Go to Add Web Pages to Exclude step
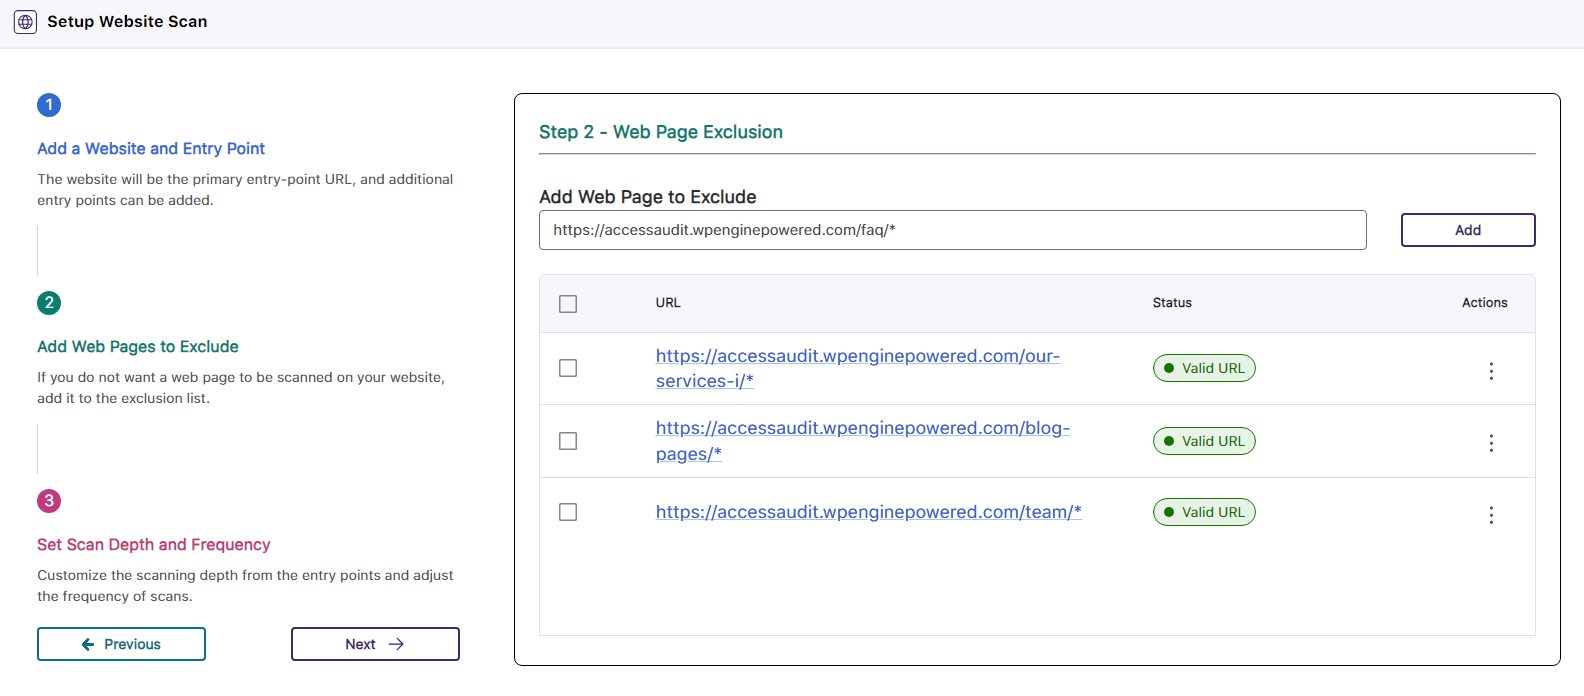Viewport: 1584px width, 696px height. 138,347
